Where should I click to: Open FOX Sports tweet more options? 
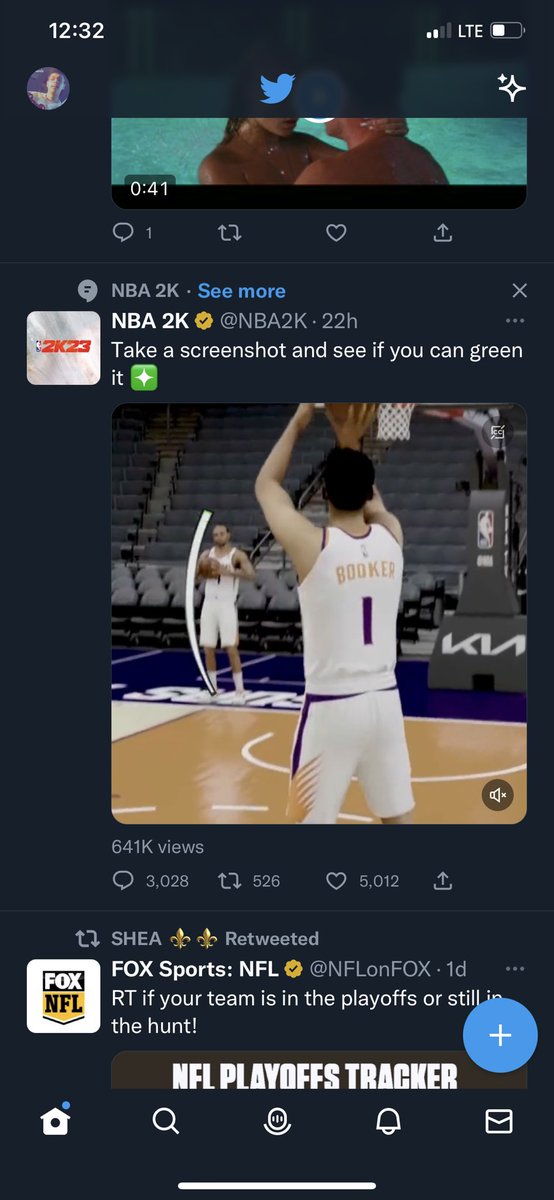click(515, 969)
